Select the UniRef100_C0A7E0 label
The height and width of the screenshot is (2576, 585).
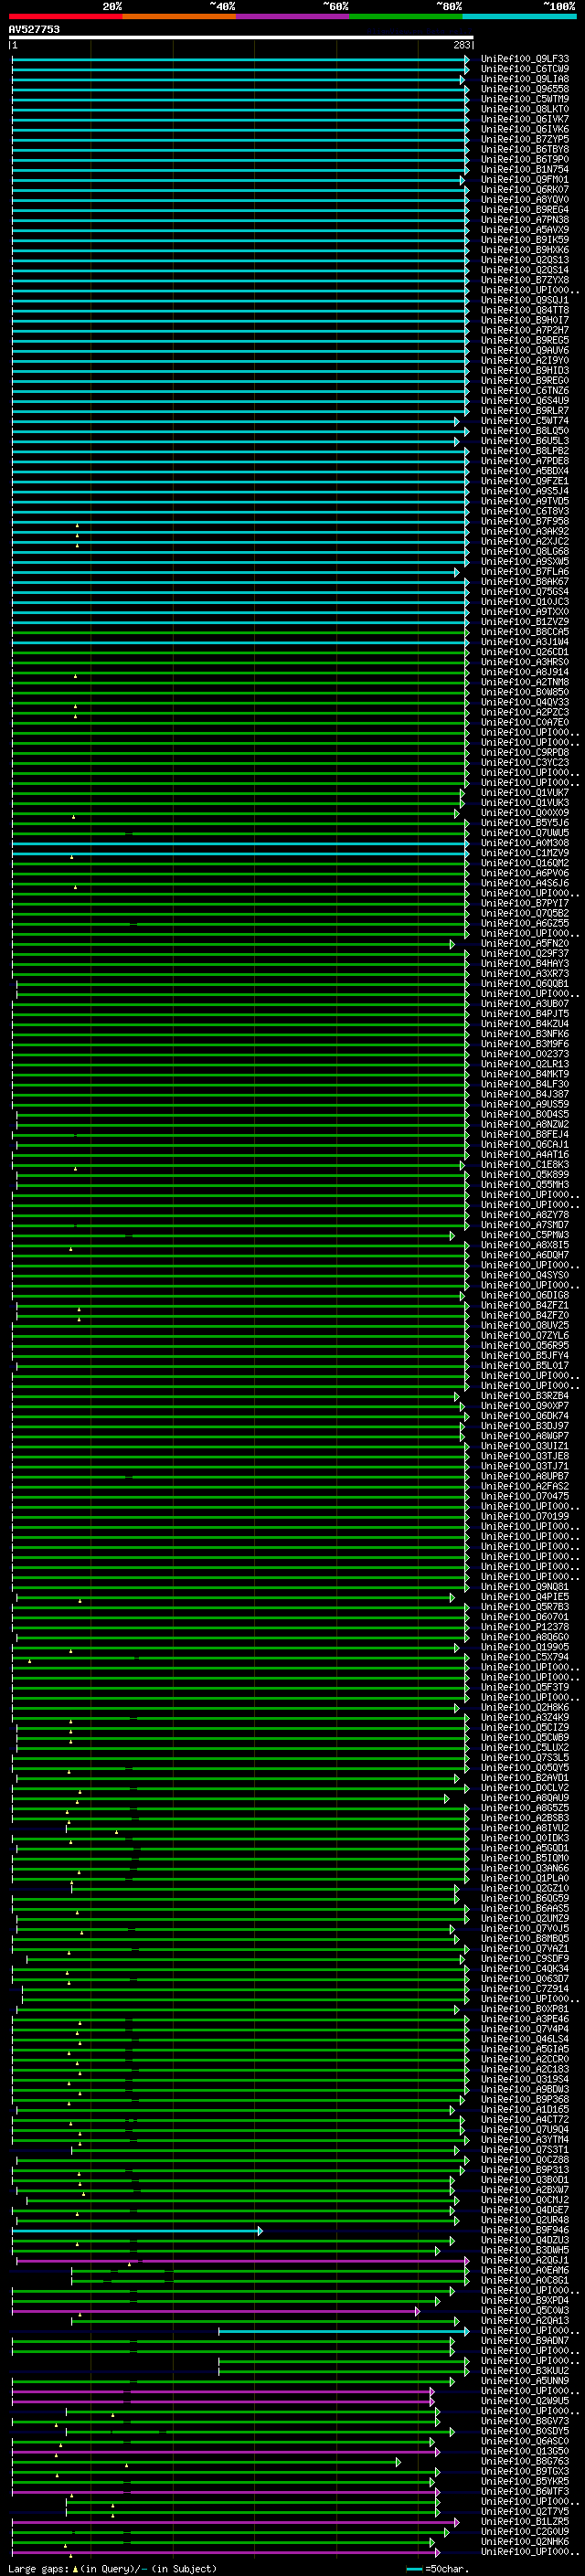(525, 723)
